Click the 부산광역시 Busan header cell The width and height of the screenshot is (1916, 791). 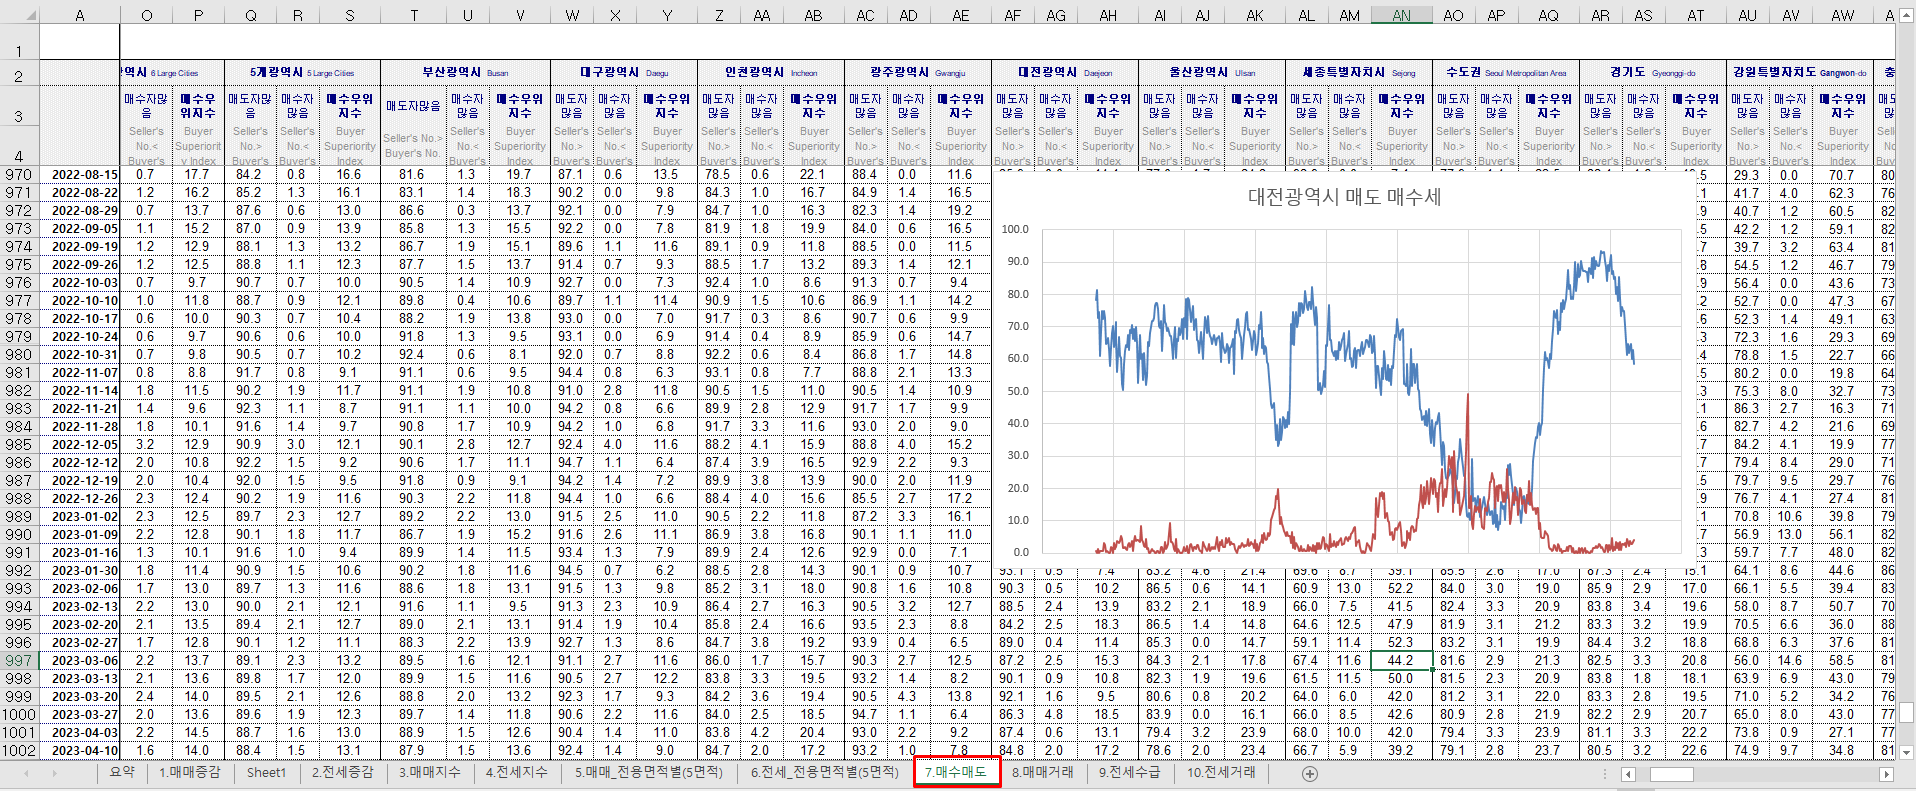click(x=466, y=72)
